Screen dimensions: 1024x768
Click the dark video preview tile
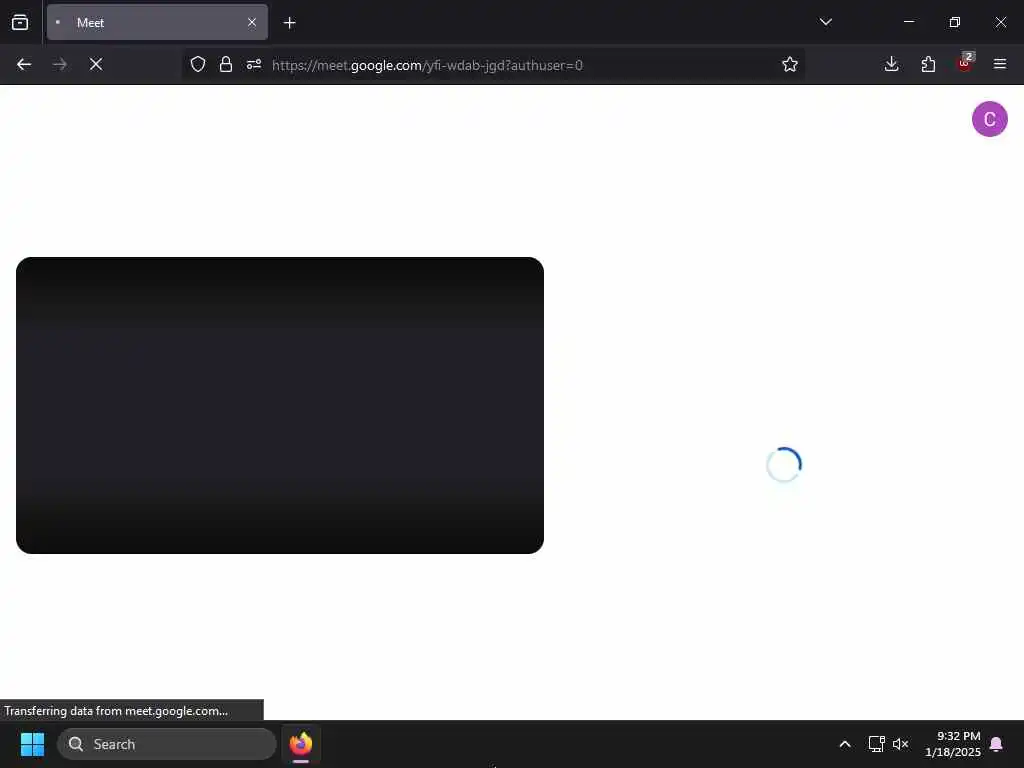coord(280,405)
